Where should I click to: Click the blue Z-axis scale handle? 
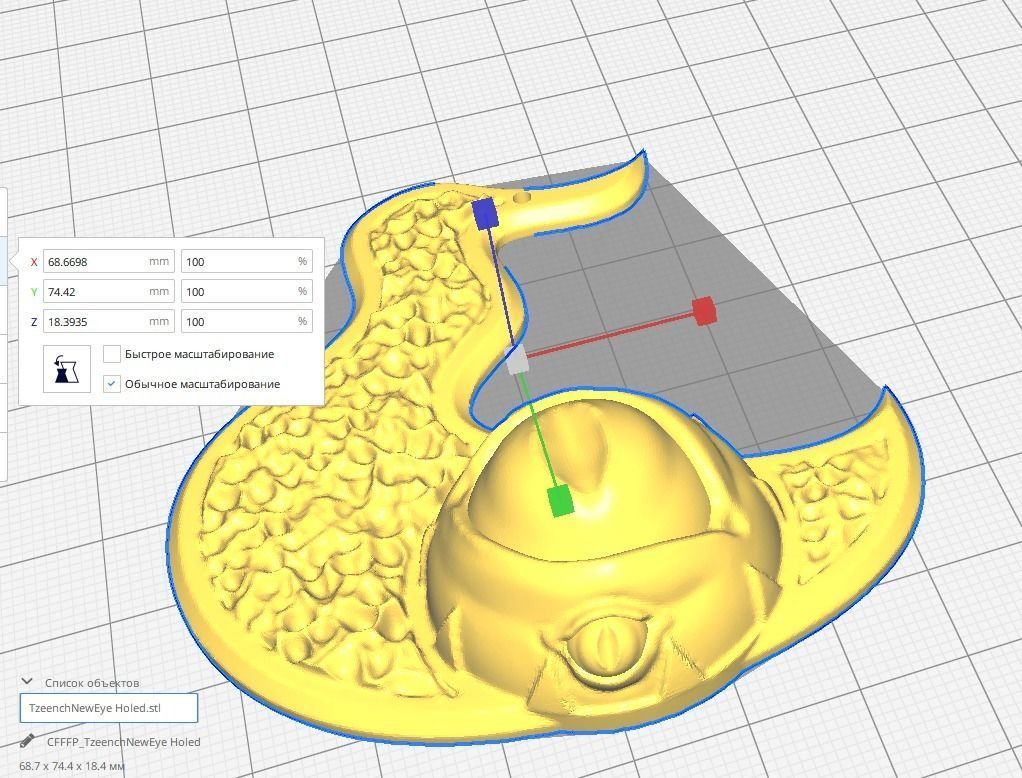pos(486,214)
